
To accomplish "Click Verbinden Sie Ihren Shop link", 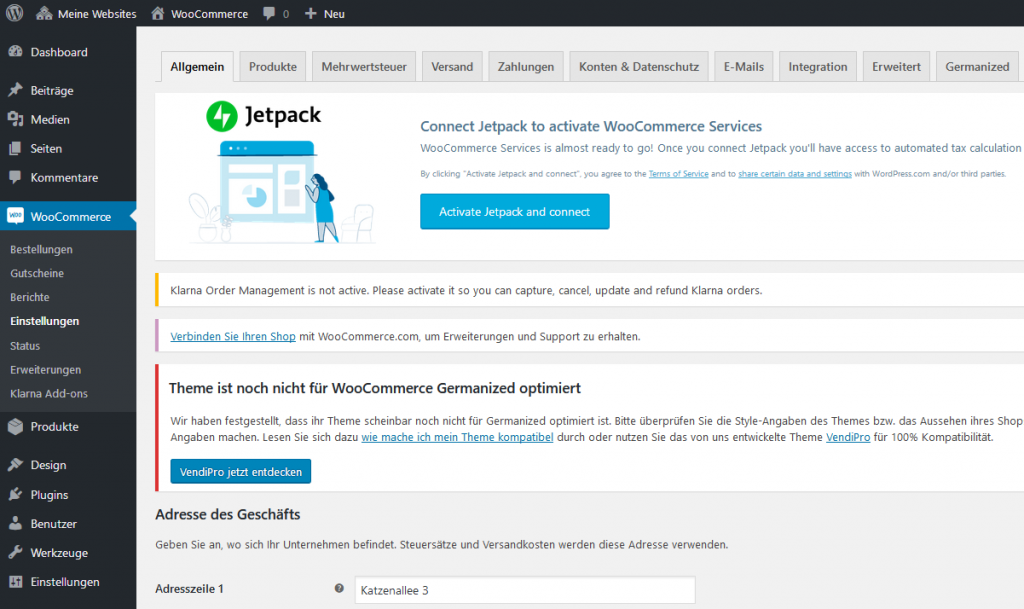I will click(232, 336).
